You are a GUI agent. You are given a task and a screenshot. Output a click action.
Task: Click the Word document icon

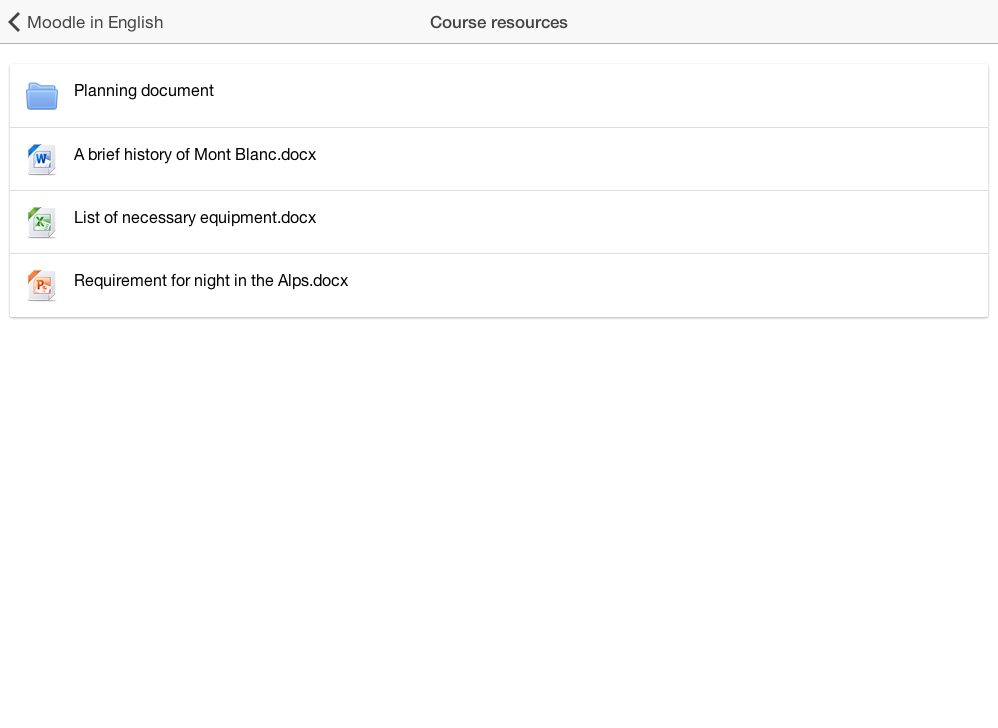(42, 159)
